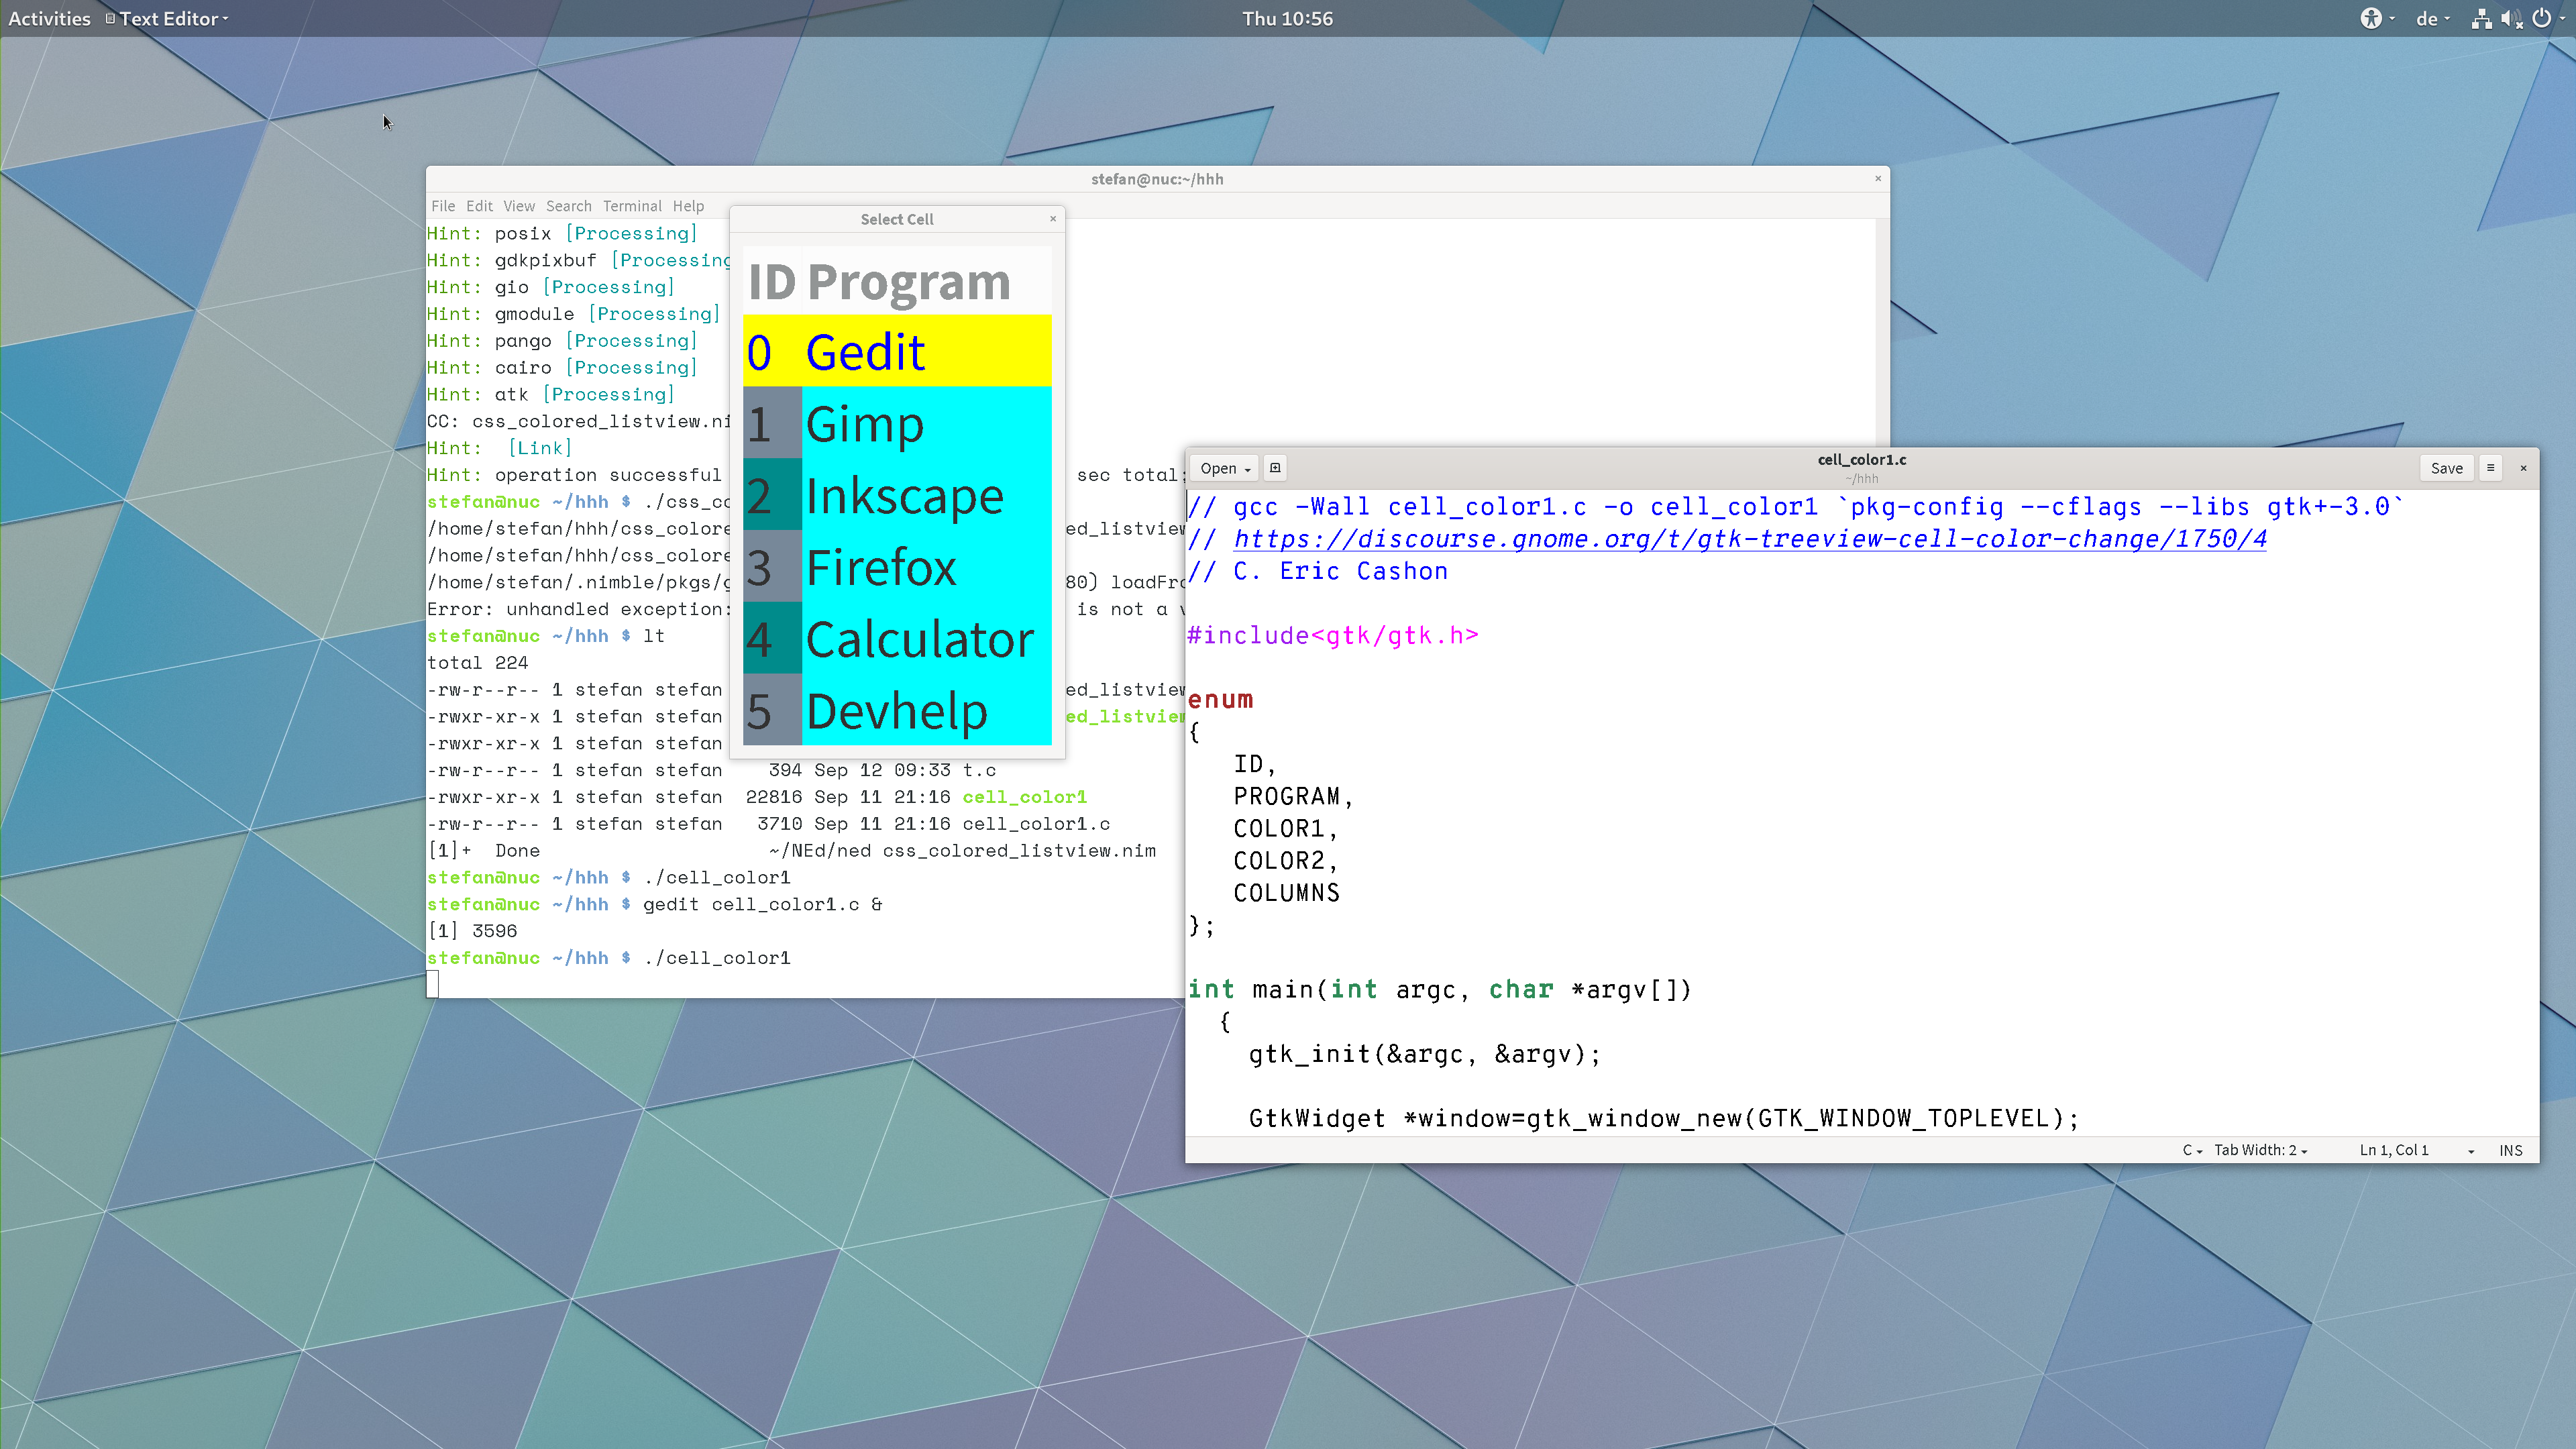Close the terminal window stefan@nuc:~/hhh
This screenshot has height=1449, width=2576.
(1877, 178)
